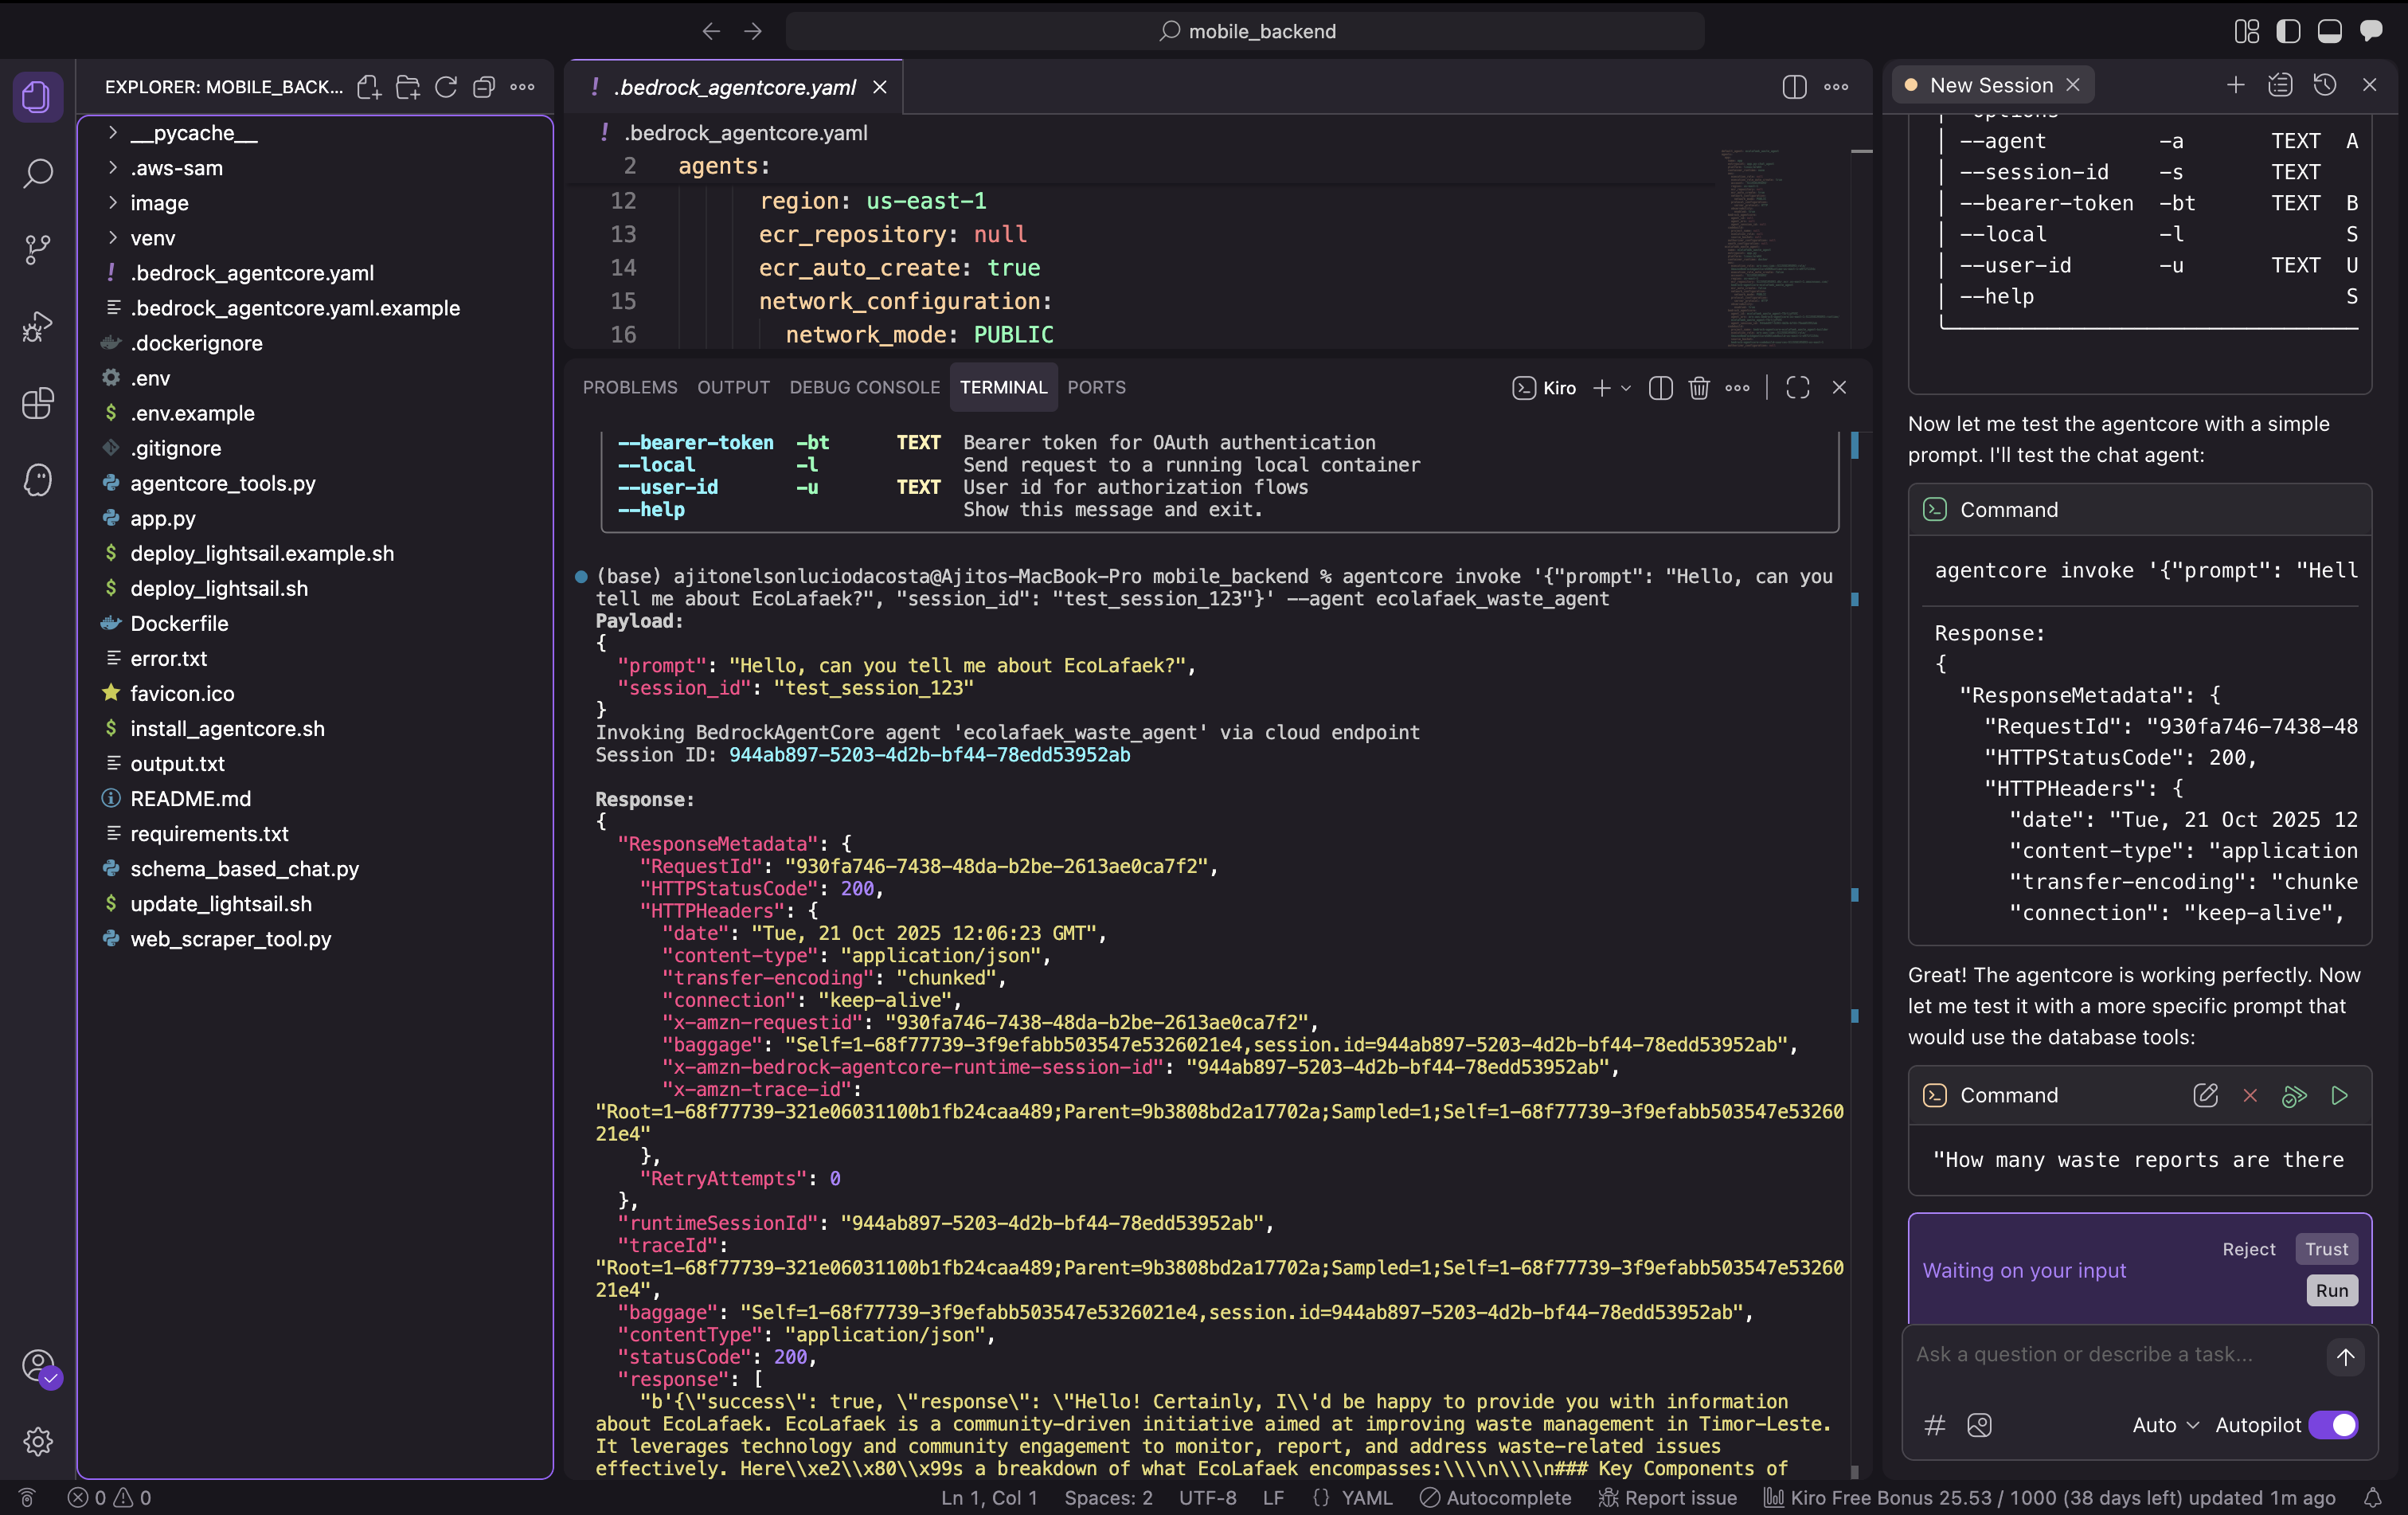
Task: Click the Search icon in activity bar
Action: 37,173
